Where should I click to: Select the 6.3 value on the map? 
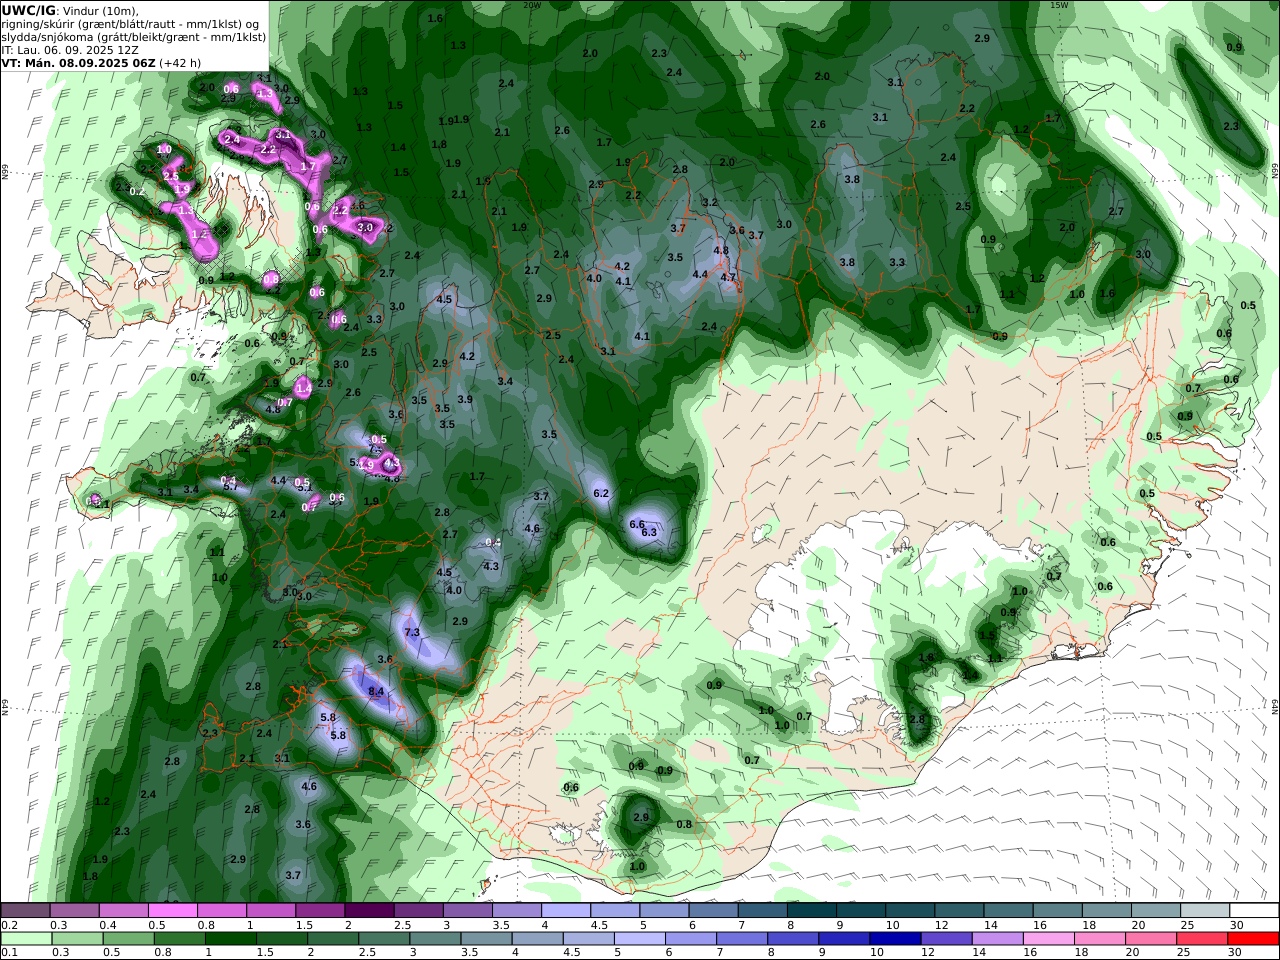pos(649,533)
